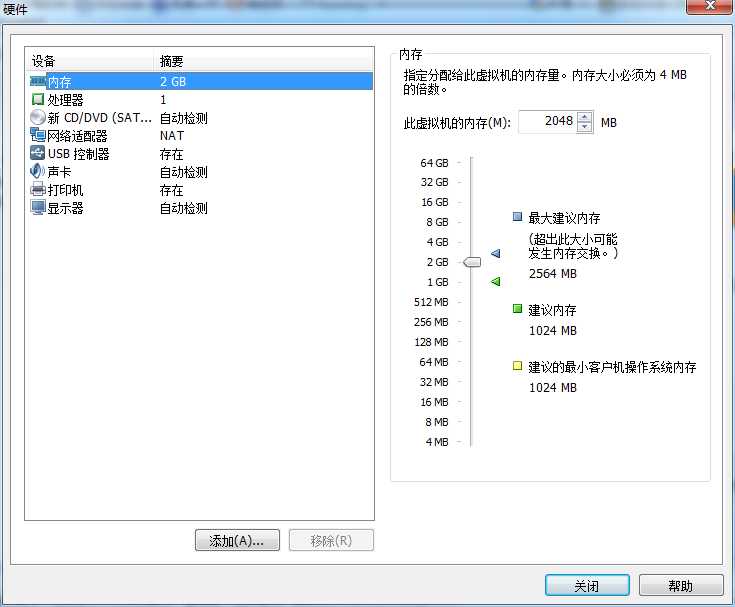Click the 设备 column header
Screen dimensions: 735x607
click(x=90, y=61)
